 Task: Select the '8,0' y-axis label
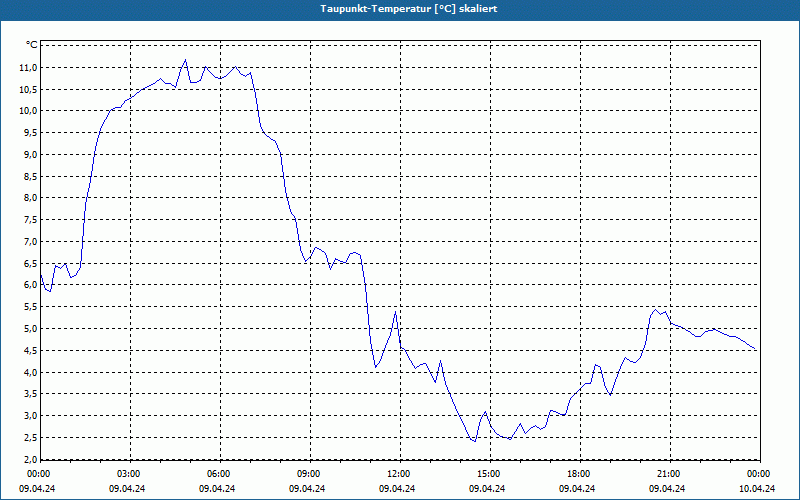(x=31, y=197)
